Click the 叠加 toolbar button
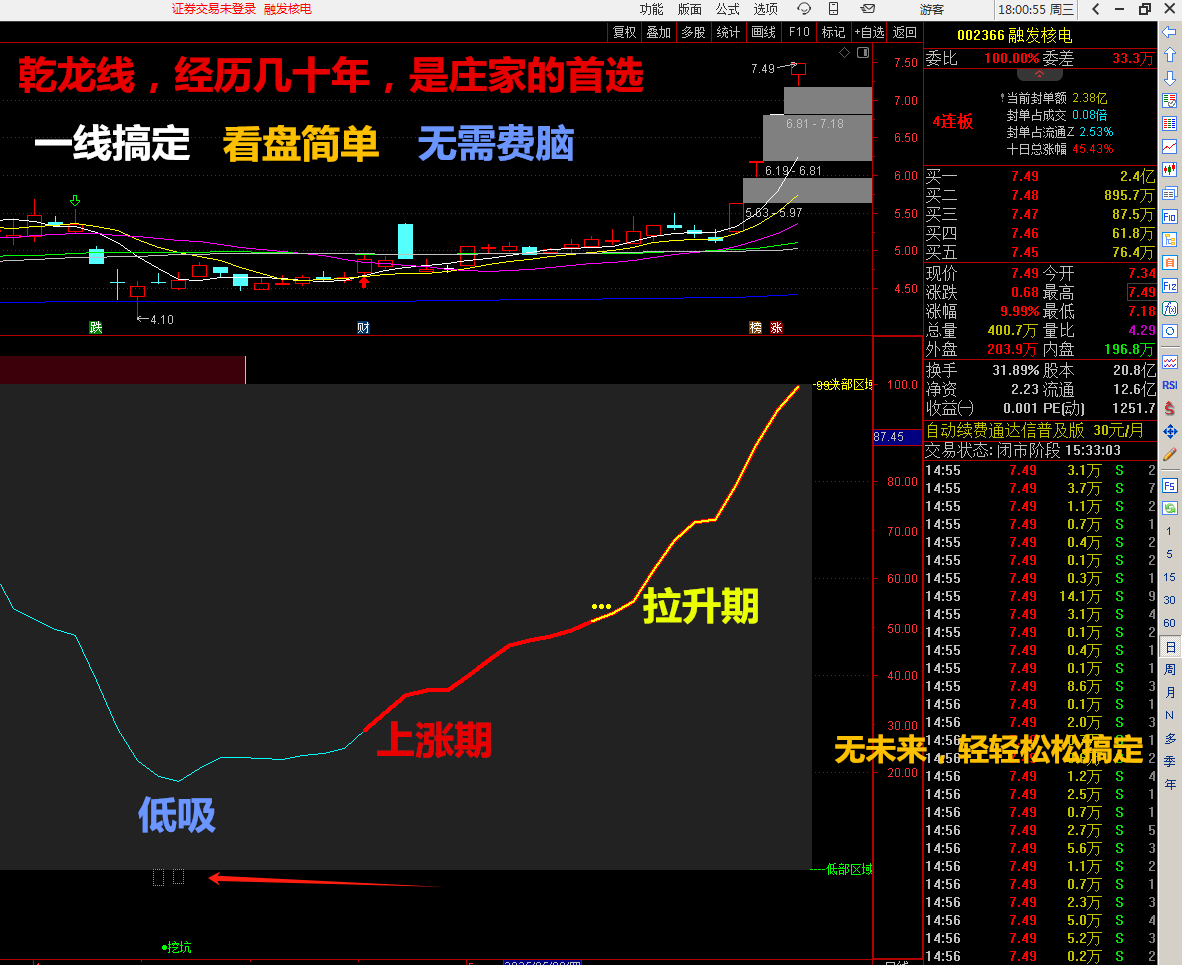 659,32
